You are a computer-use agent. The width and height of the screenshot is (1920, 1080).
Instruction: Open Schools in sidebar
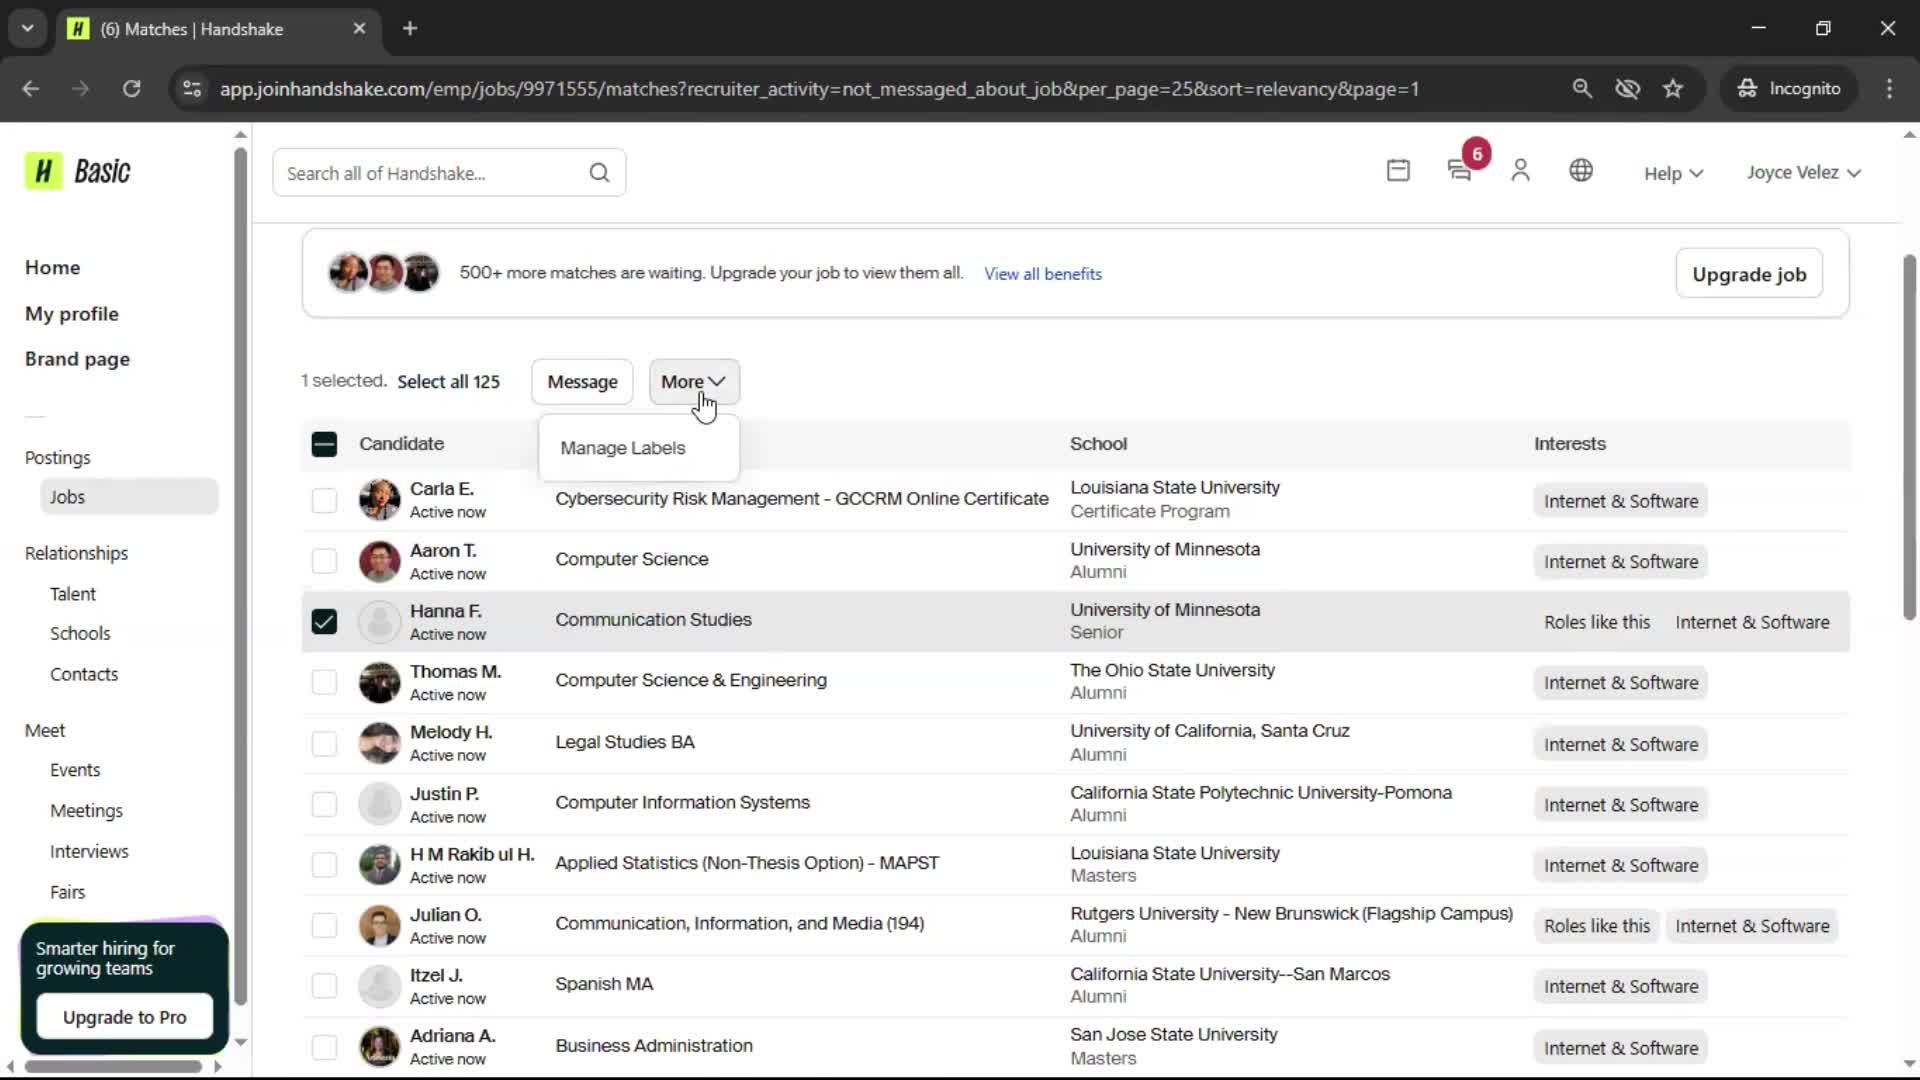[80, 634]
